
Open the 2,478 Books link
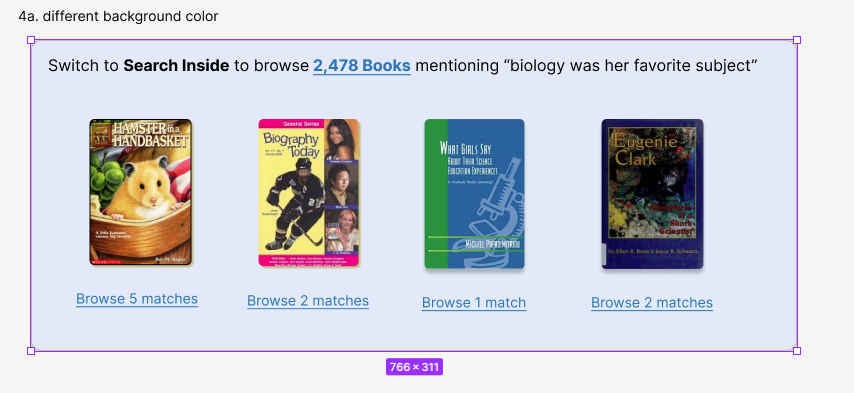(x=362, y=66)
